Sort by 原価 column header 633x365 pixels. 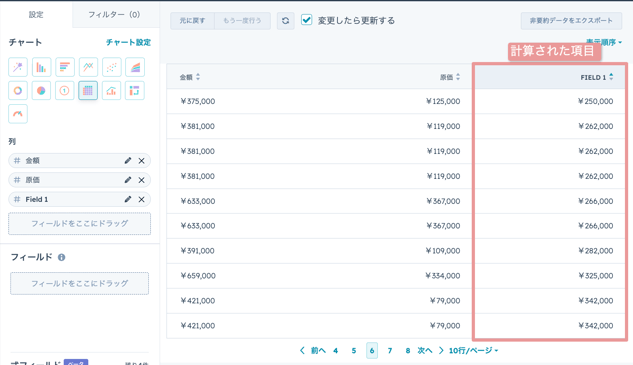[450, 77]
